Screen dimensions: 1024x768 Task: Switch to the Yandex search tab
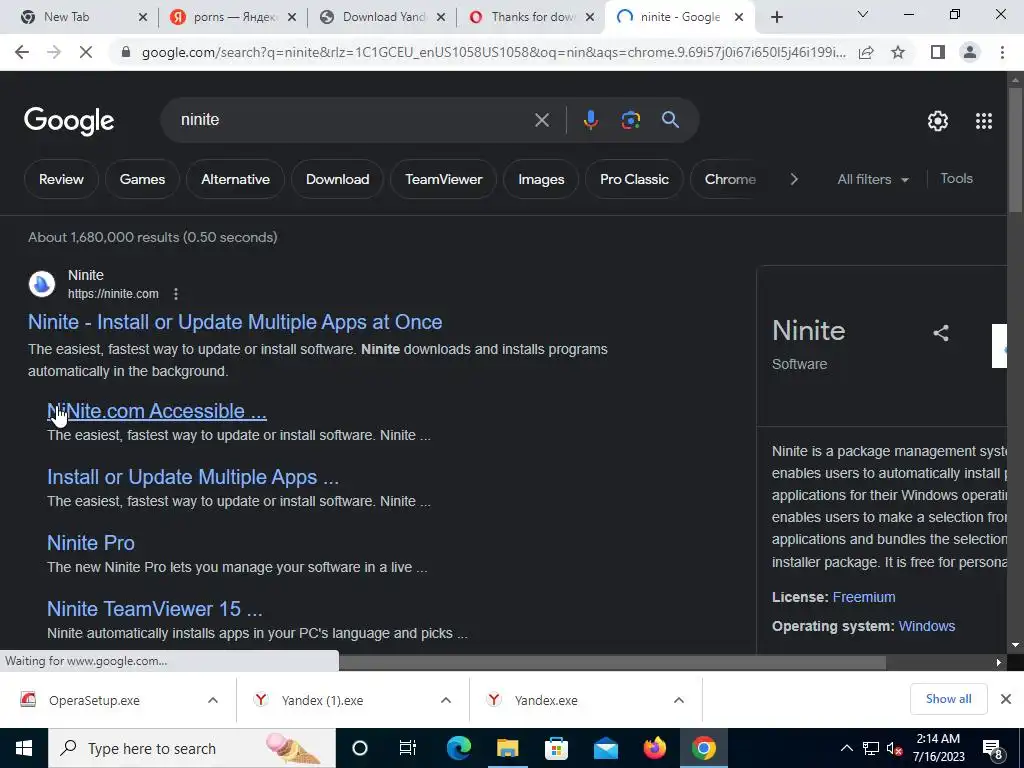click(233, 17)
